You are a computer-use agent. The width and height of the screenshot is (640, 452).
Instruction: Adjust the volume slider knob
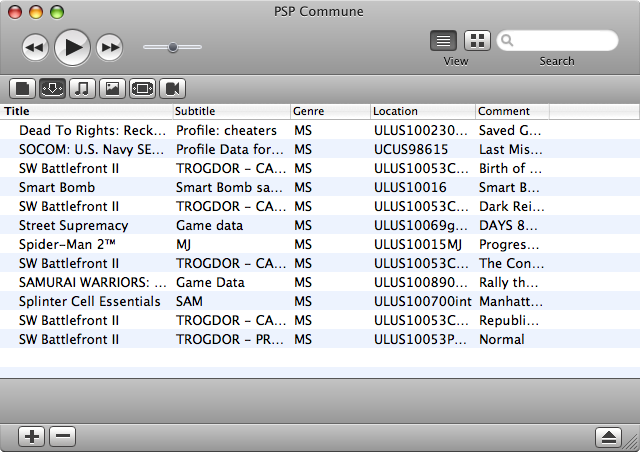[x=173, y=47]
